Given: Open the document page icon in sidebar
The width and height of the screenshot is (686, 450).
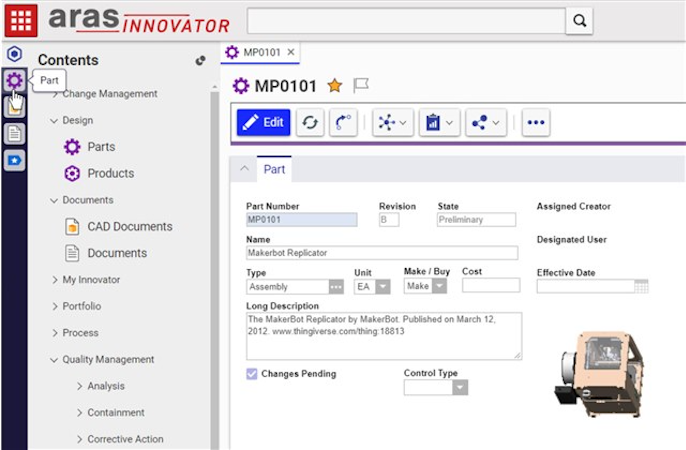Looking at the screenshot, I should click(14, 133).
